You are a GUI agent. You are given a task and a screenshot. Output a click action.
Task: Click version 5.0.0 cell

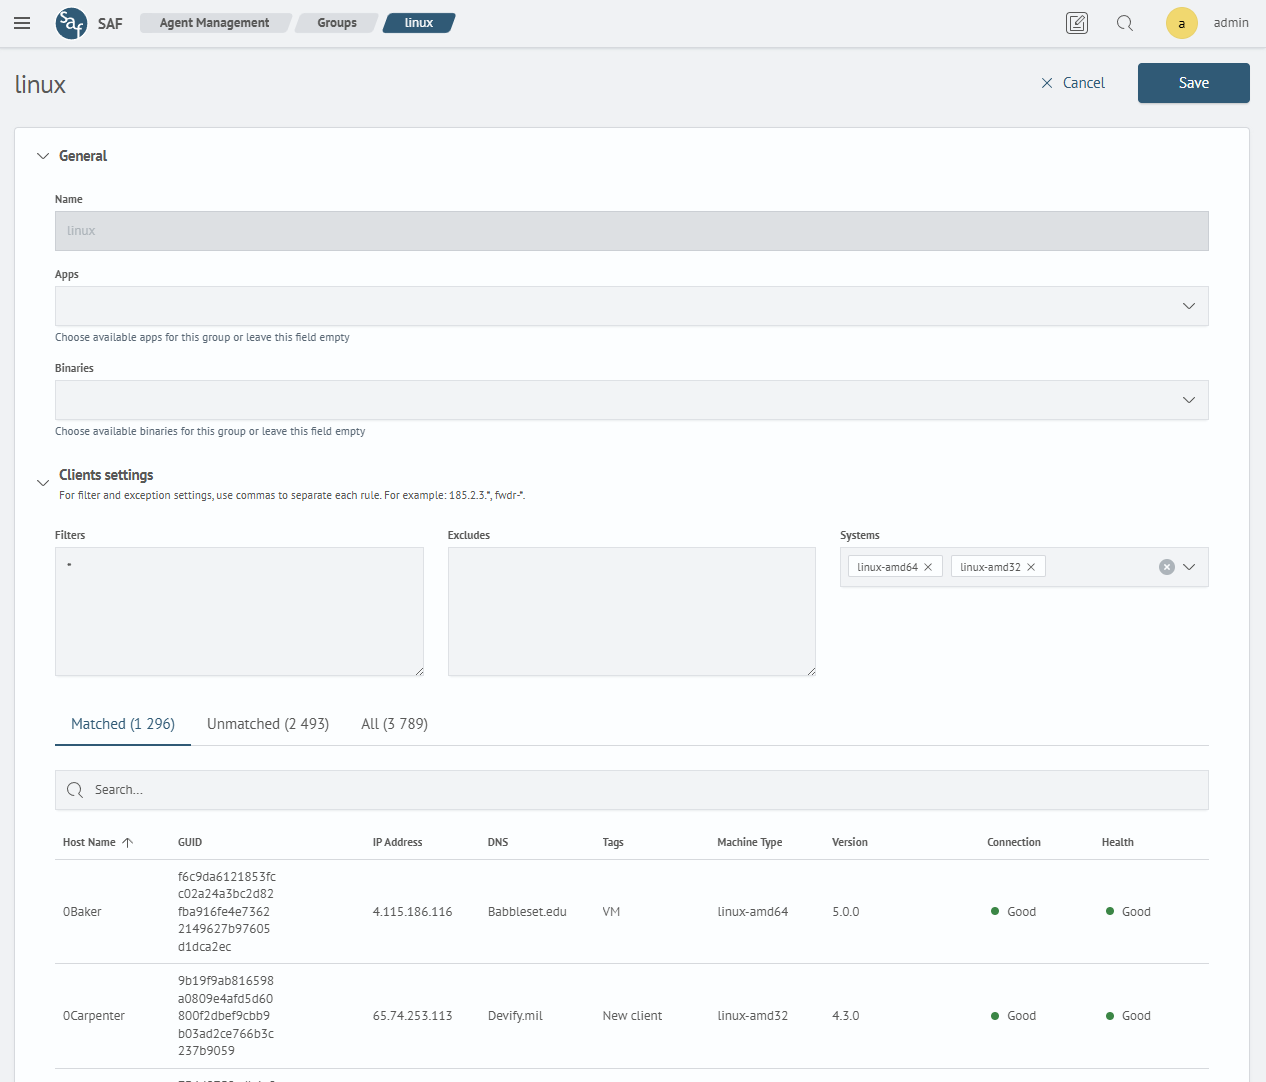point(846,912)
